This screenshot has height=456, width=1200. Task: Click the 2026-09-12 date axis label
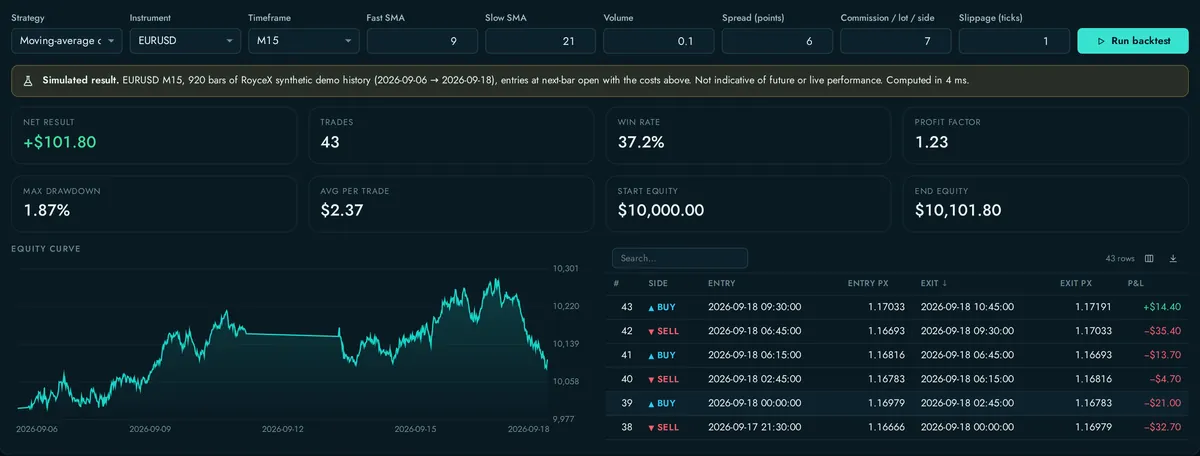[x=283, y=429]
